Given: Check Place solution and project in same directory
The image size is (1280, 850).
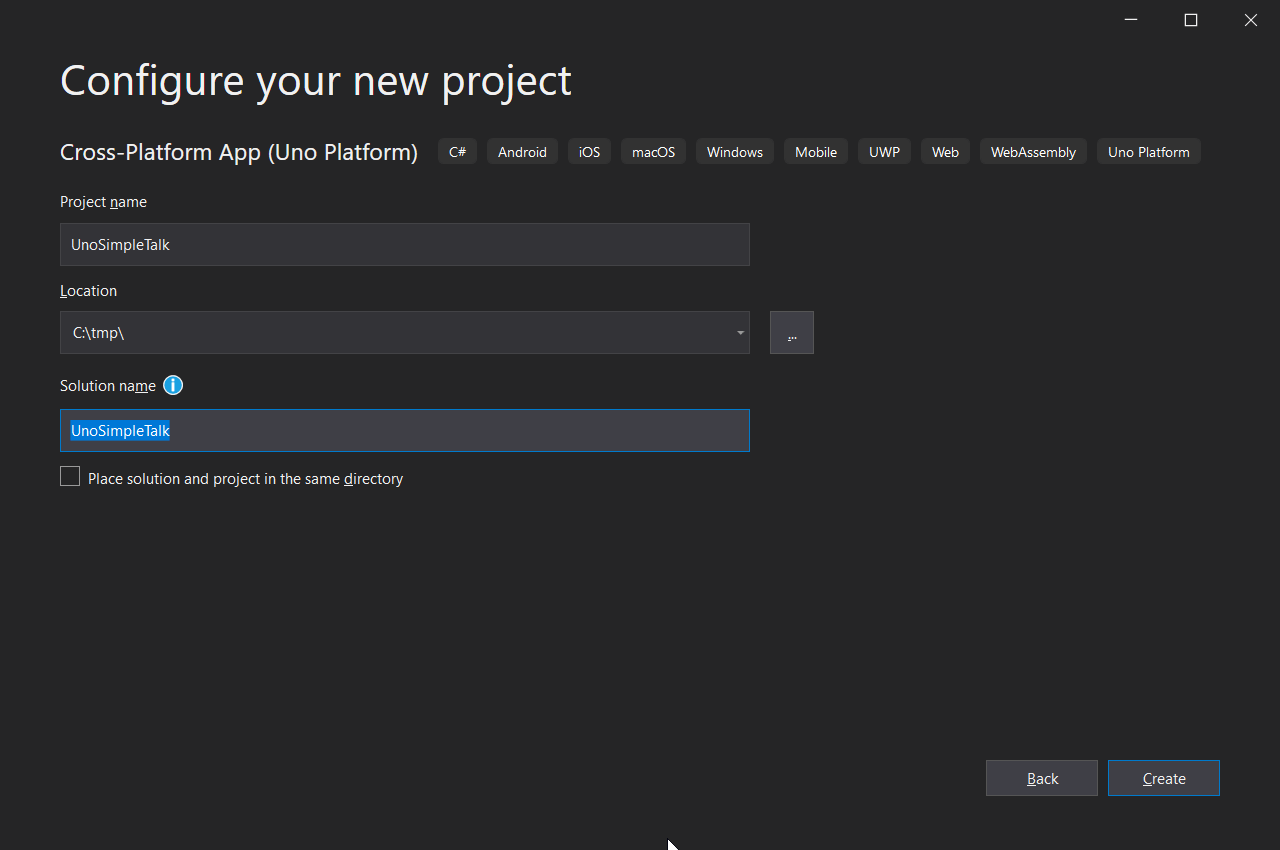Looking at the screenshot, I should (x=70, y=477).
